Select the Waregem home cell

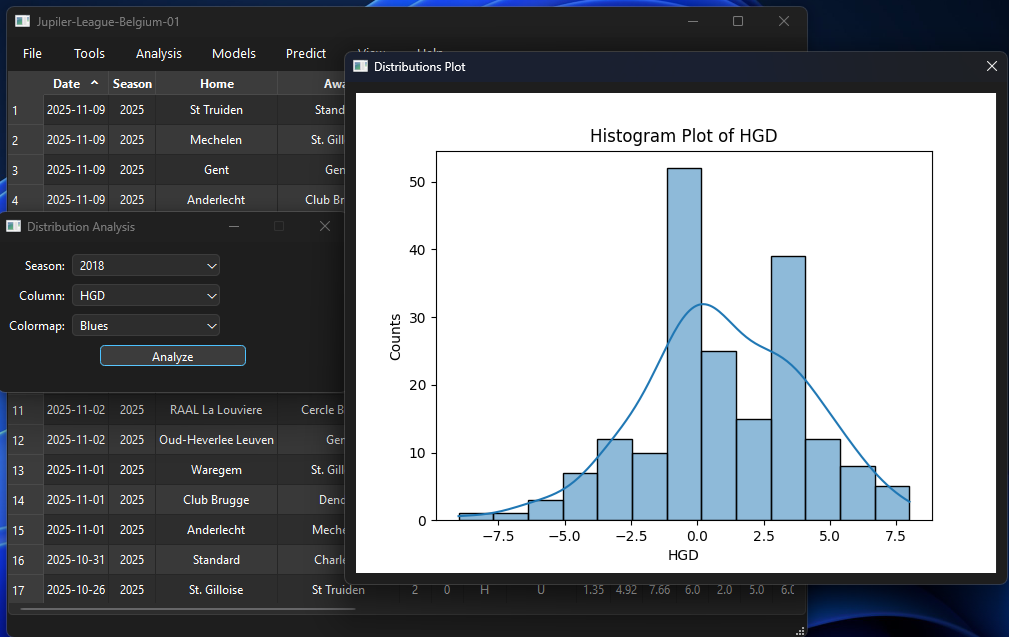(216, 470)
